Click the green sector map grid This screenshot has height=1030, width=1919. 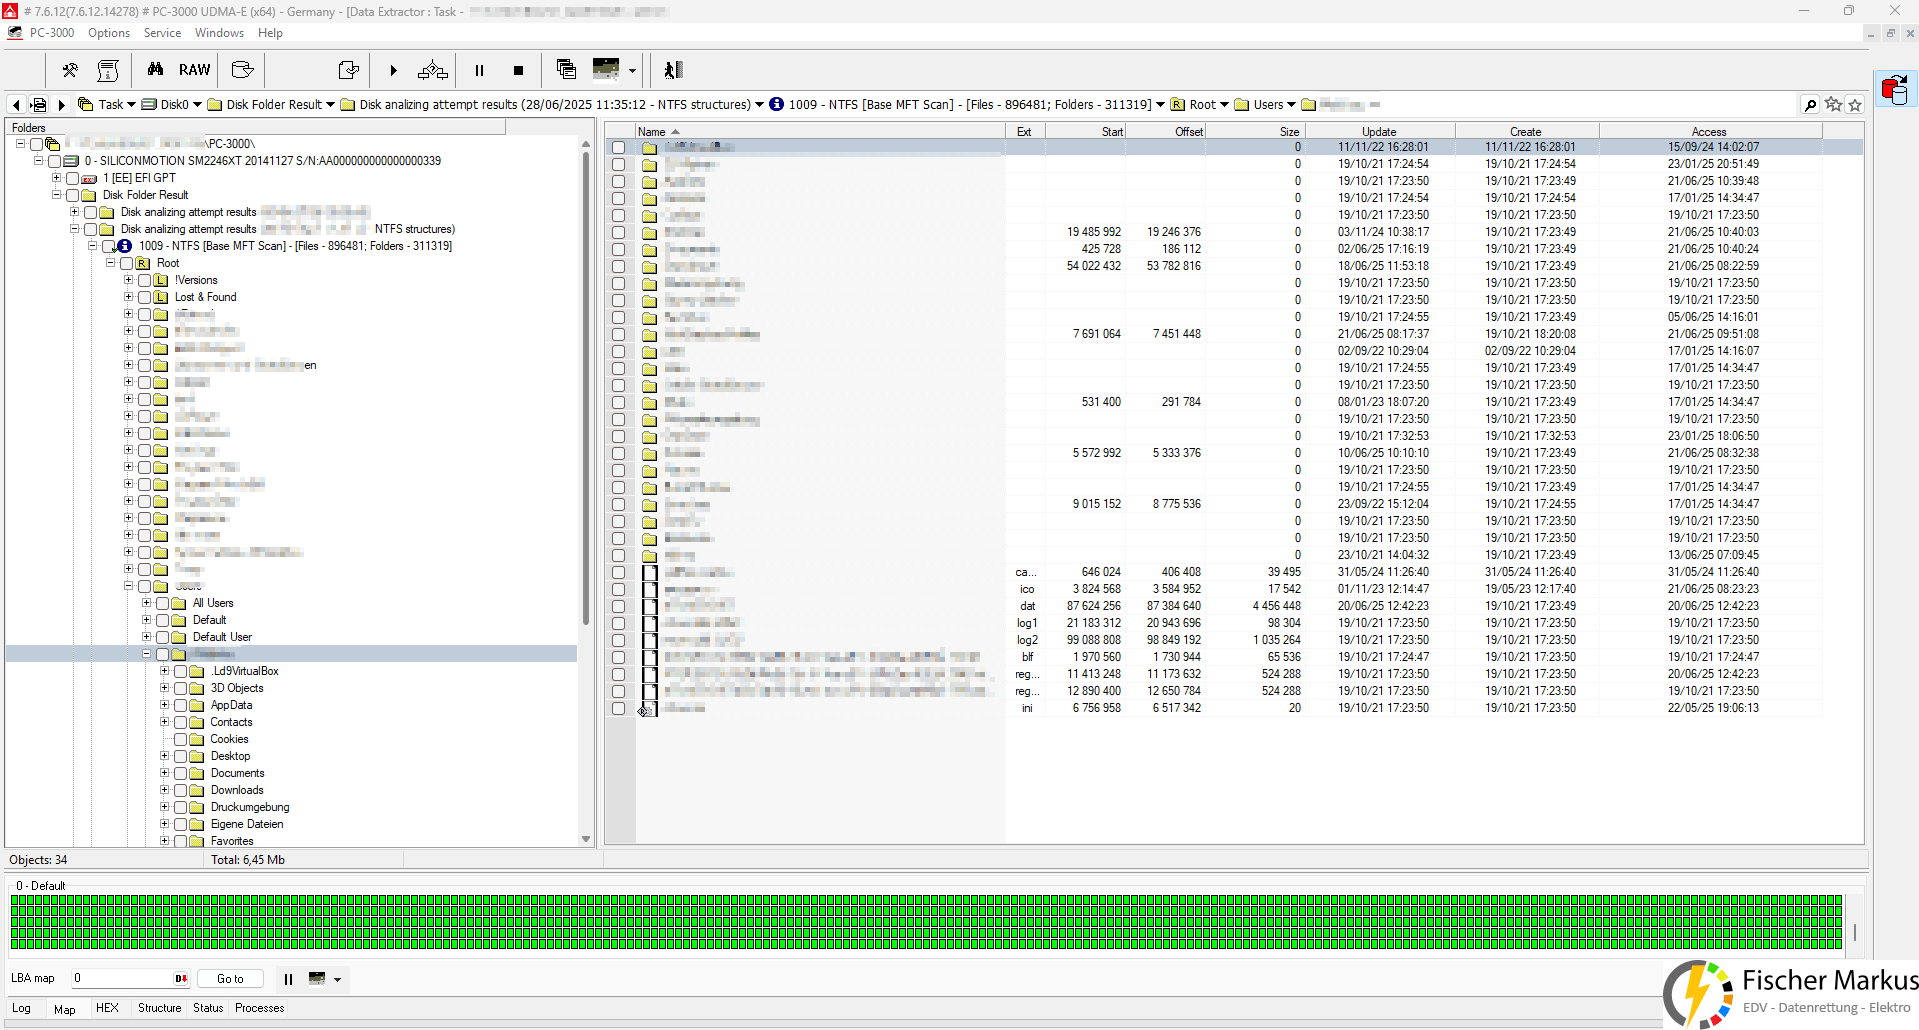coord(926,921)
